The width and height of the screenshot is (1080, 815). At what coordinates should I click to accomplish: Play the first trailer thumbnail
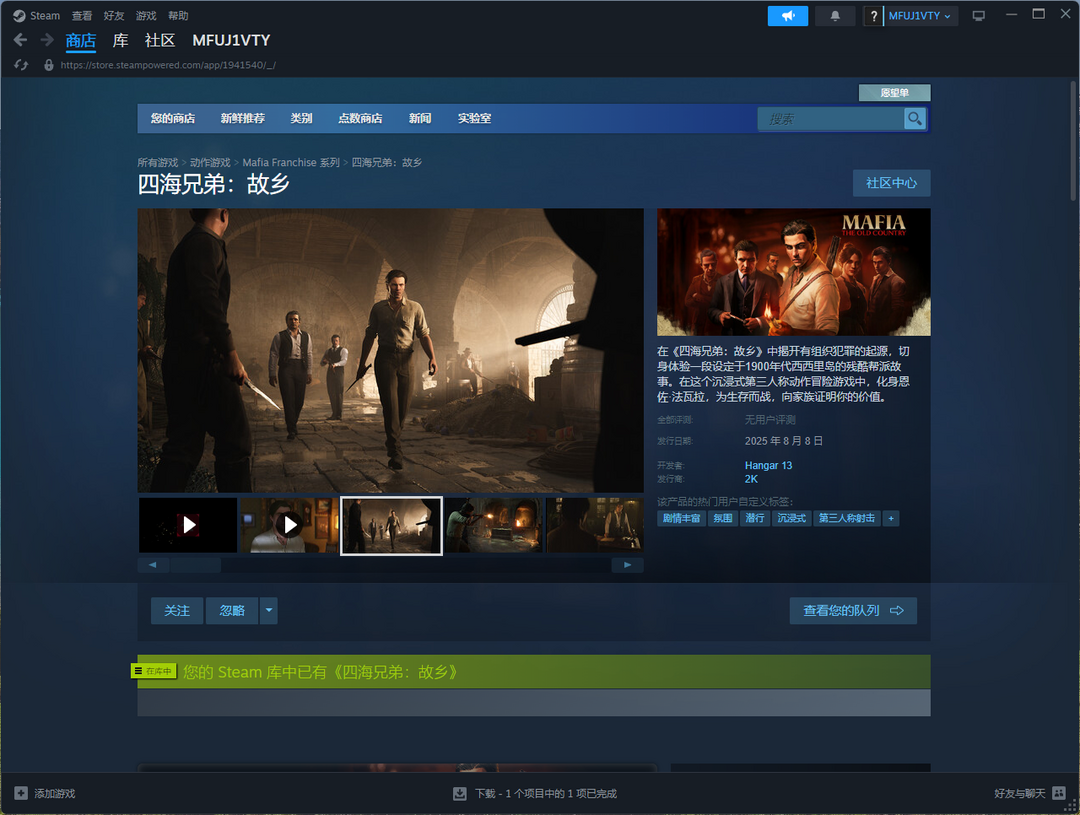(188, 525)
